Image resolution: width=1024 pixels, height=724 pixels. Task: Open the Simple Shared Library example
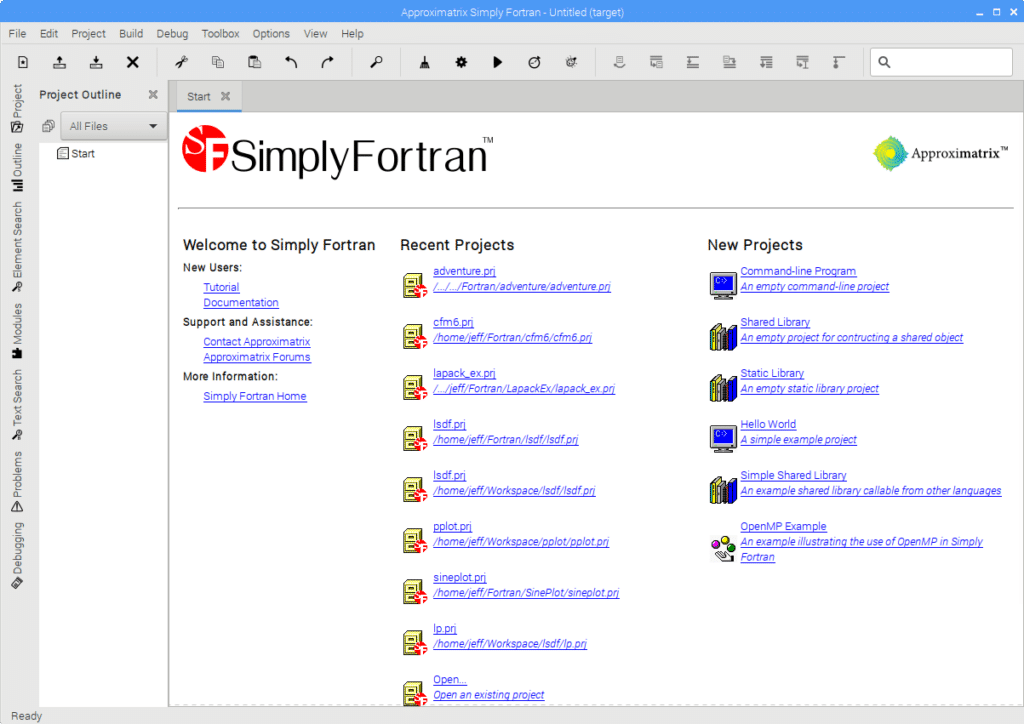[793, 475]
